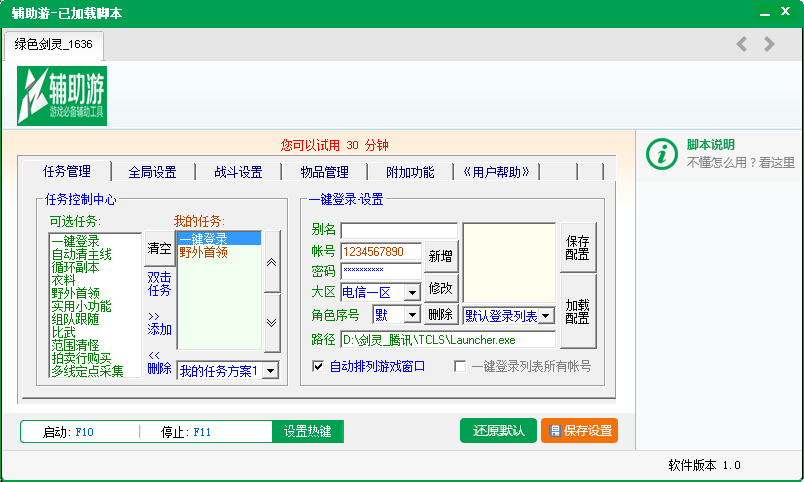Open the 物品管理 tab

pyautogui.click(x=325, y=172)
